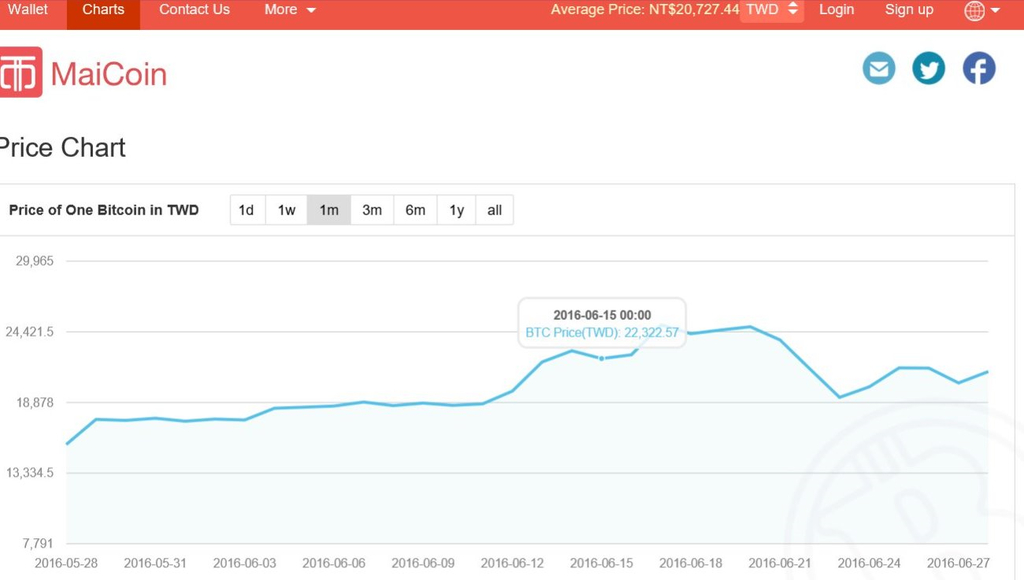Go to the Charts tab
The width and height of the screenshot is (1024, 580).
103,10
